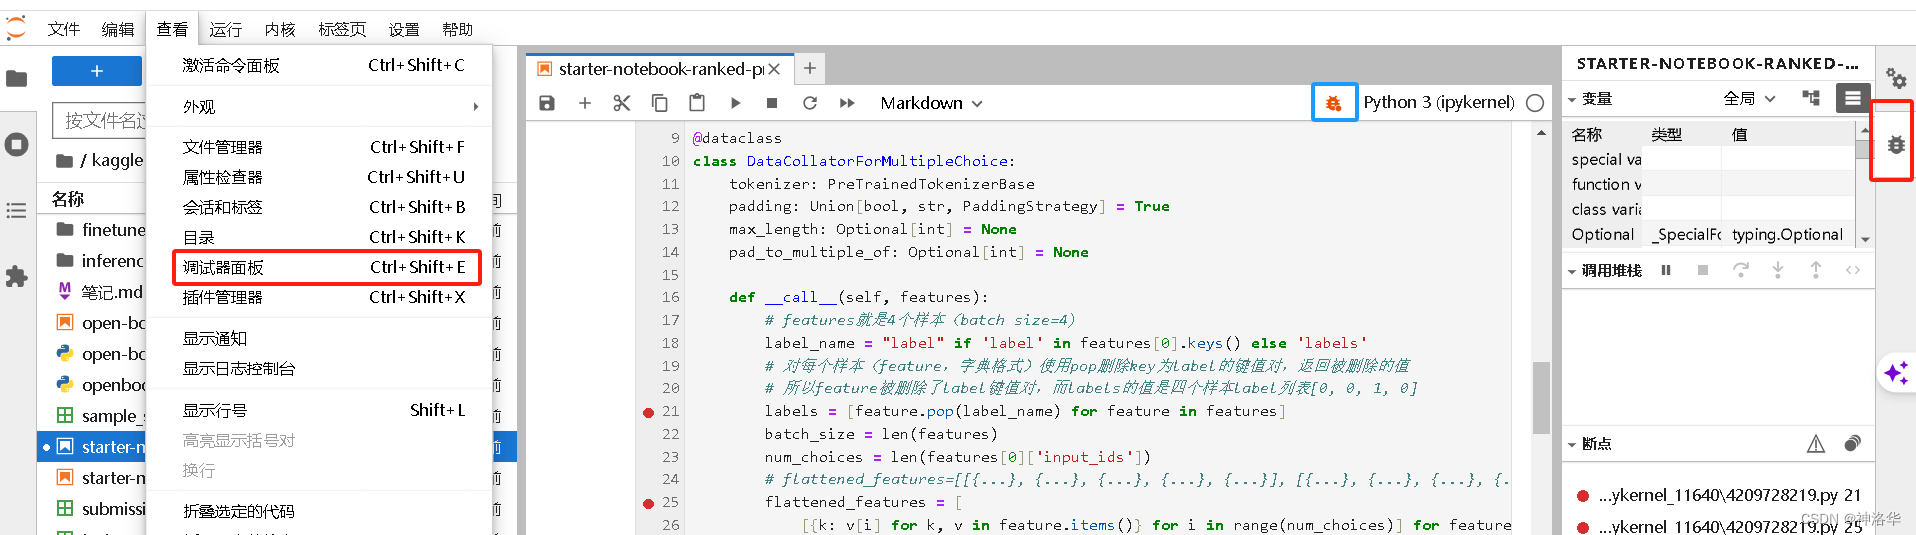
Task: Pause or continue in call stack toolbar
Action: (1666, 270)
